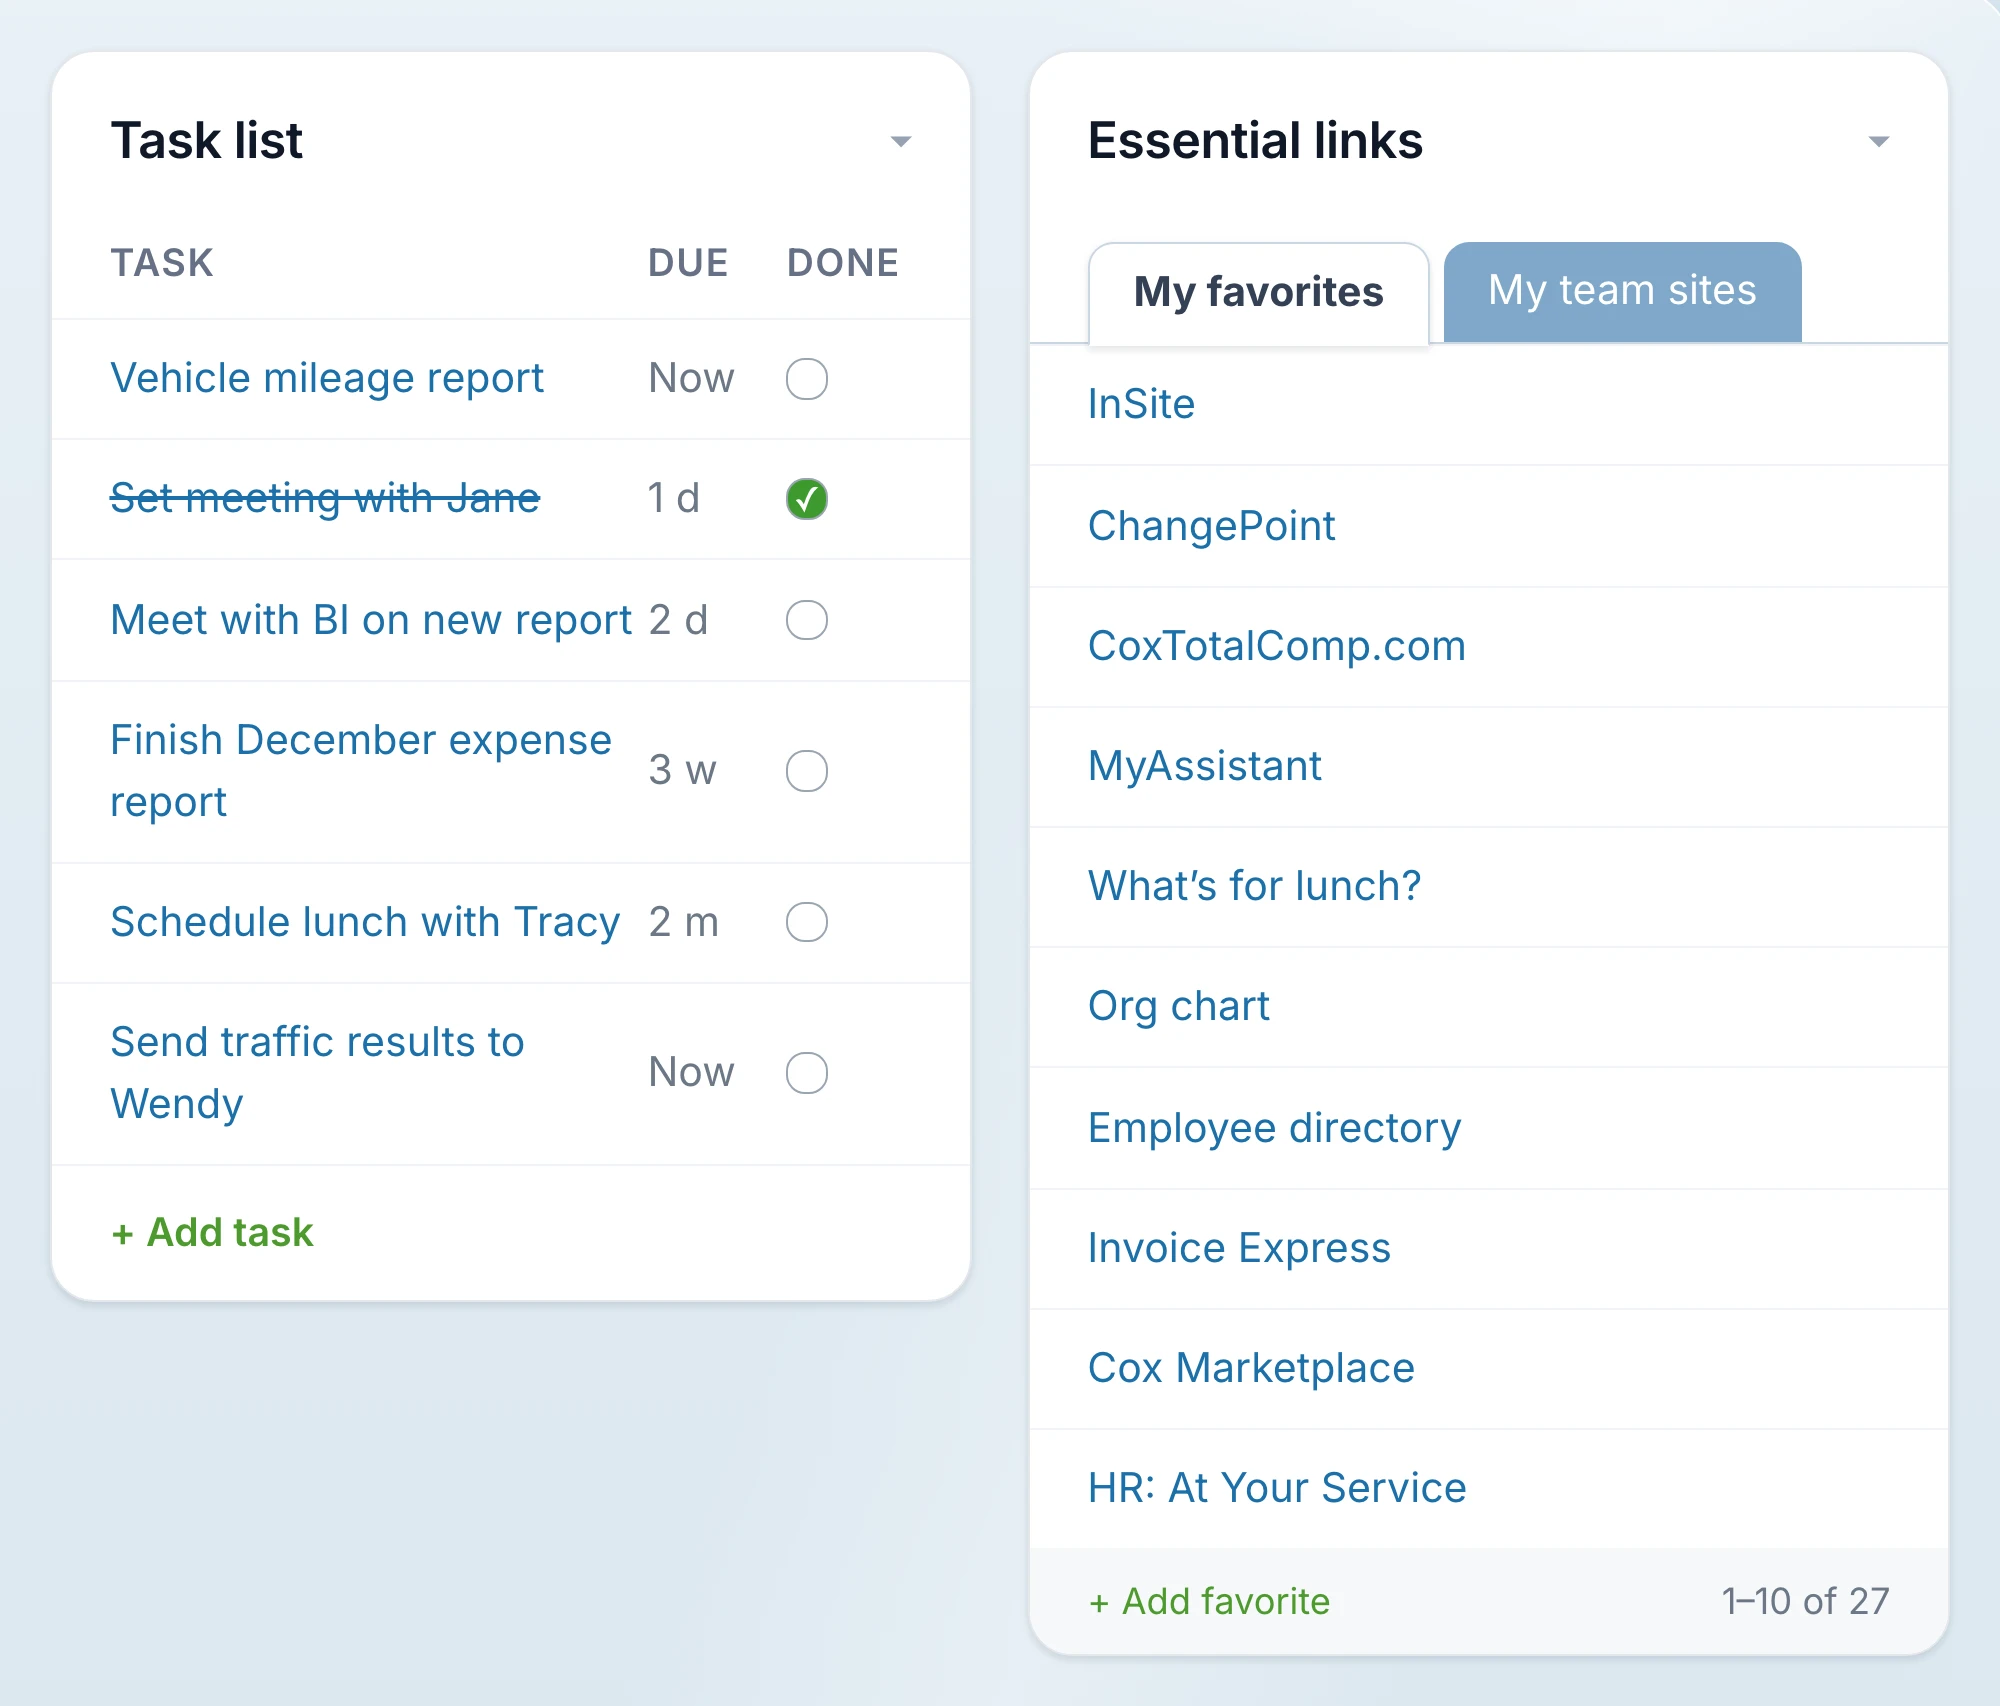Mark Meet with BI on new report done
This screenshot has height=1706, width=2000.
(806, 620)
